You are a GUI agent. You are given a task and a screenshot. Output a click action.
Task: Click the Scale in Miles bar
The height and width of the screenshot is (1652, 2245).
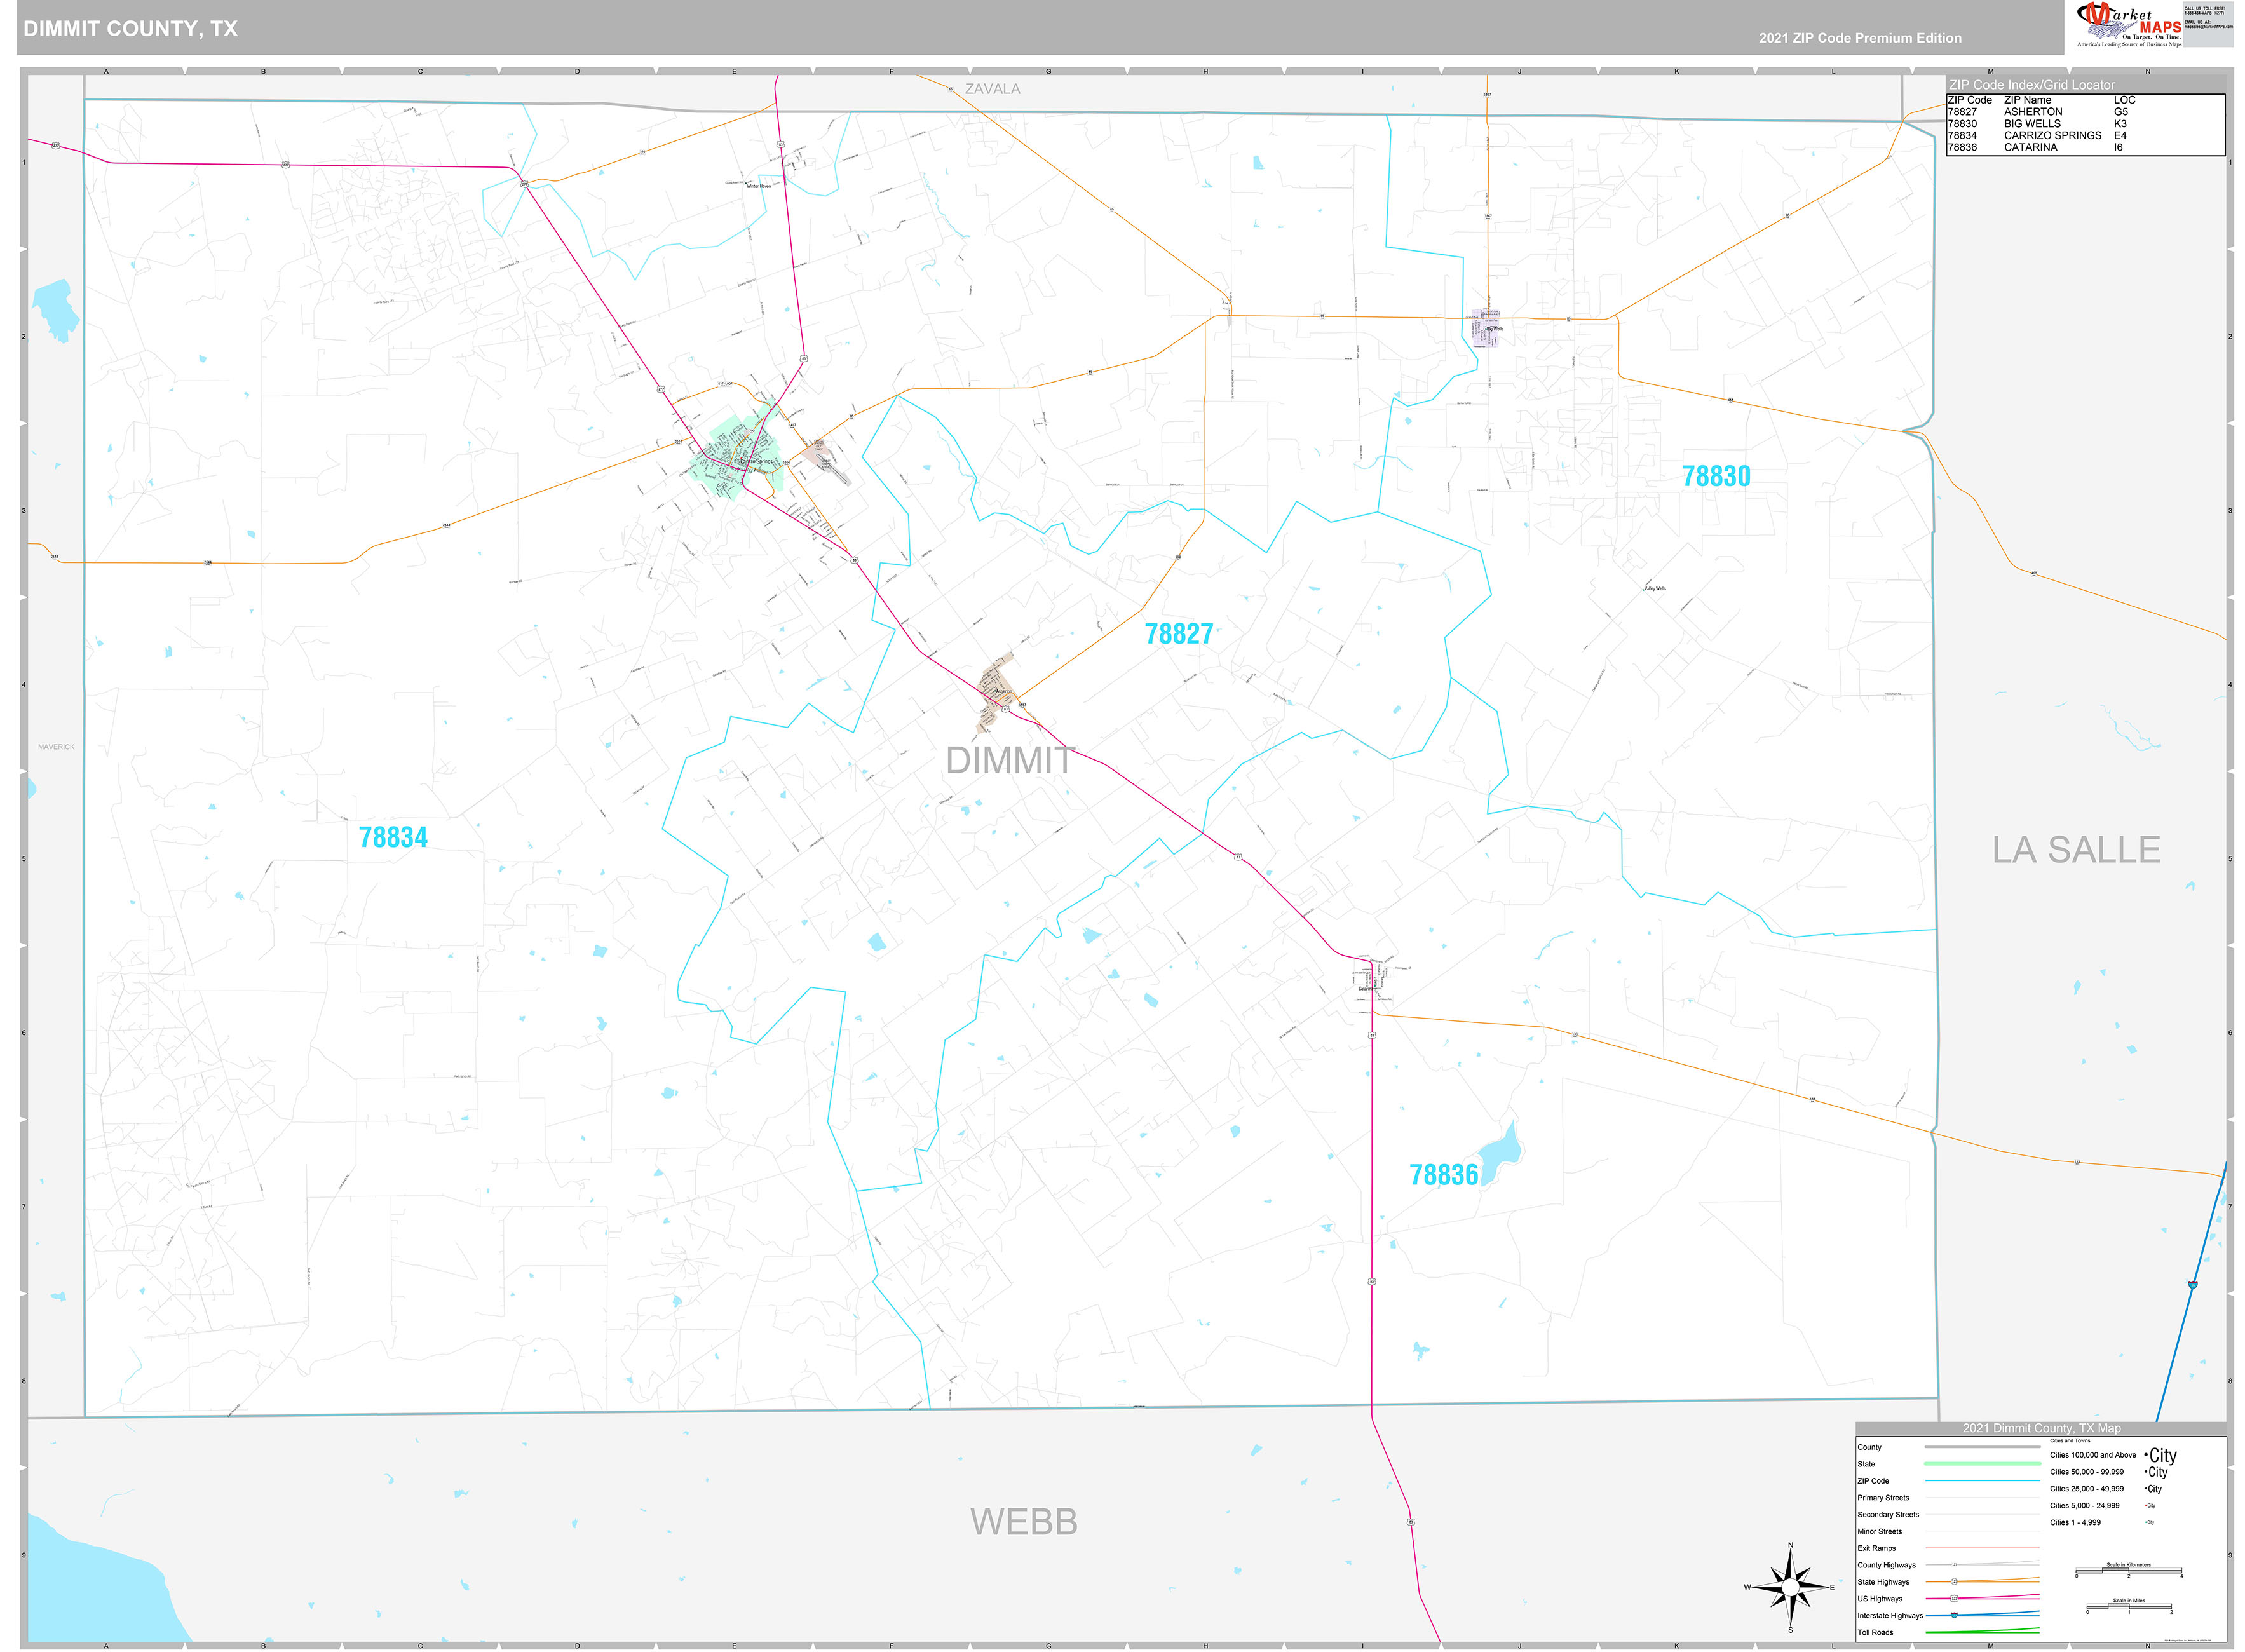pos(2129,1607)
